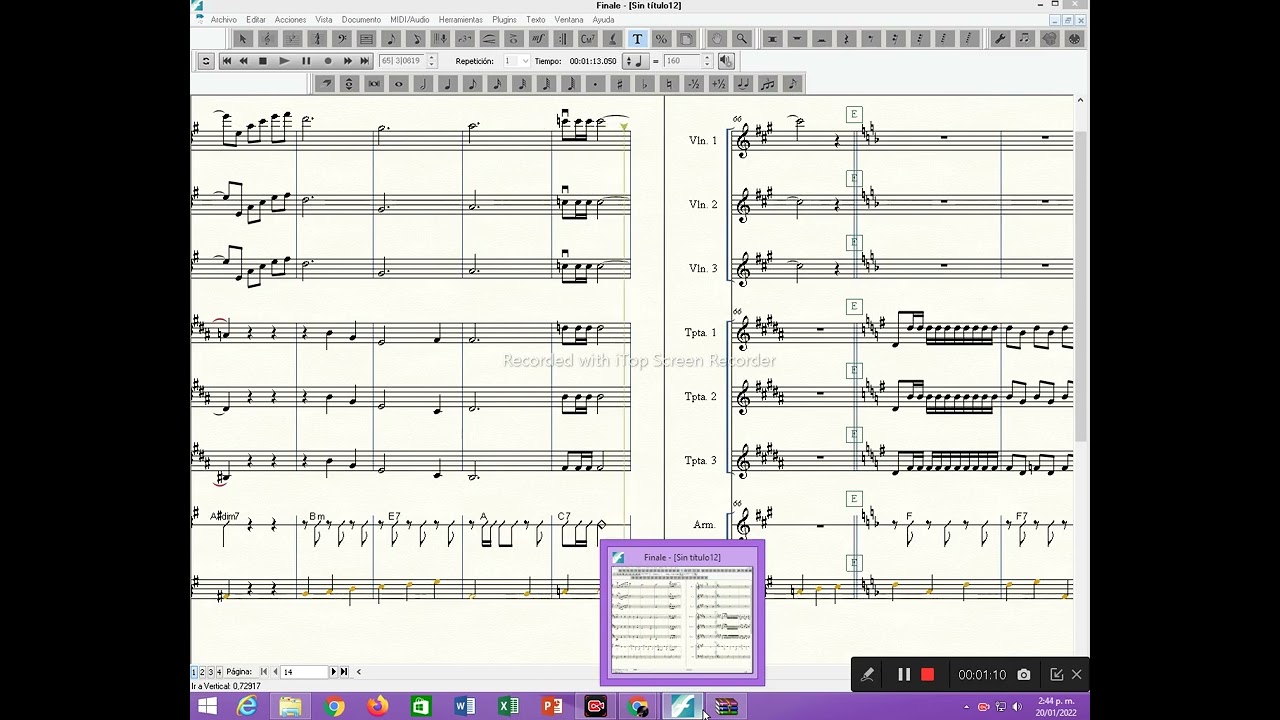
Task: Pause the screen recorder
Action: [x=904, y=675]
